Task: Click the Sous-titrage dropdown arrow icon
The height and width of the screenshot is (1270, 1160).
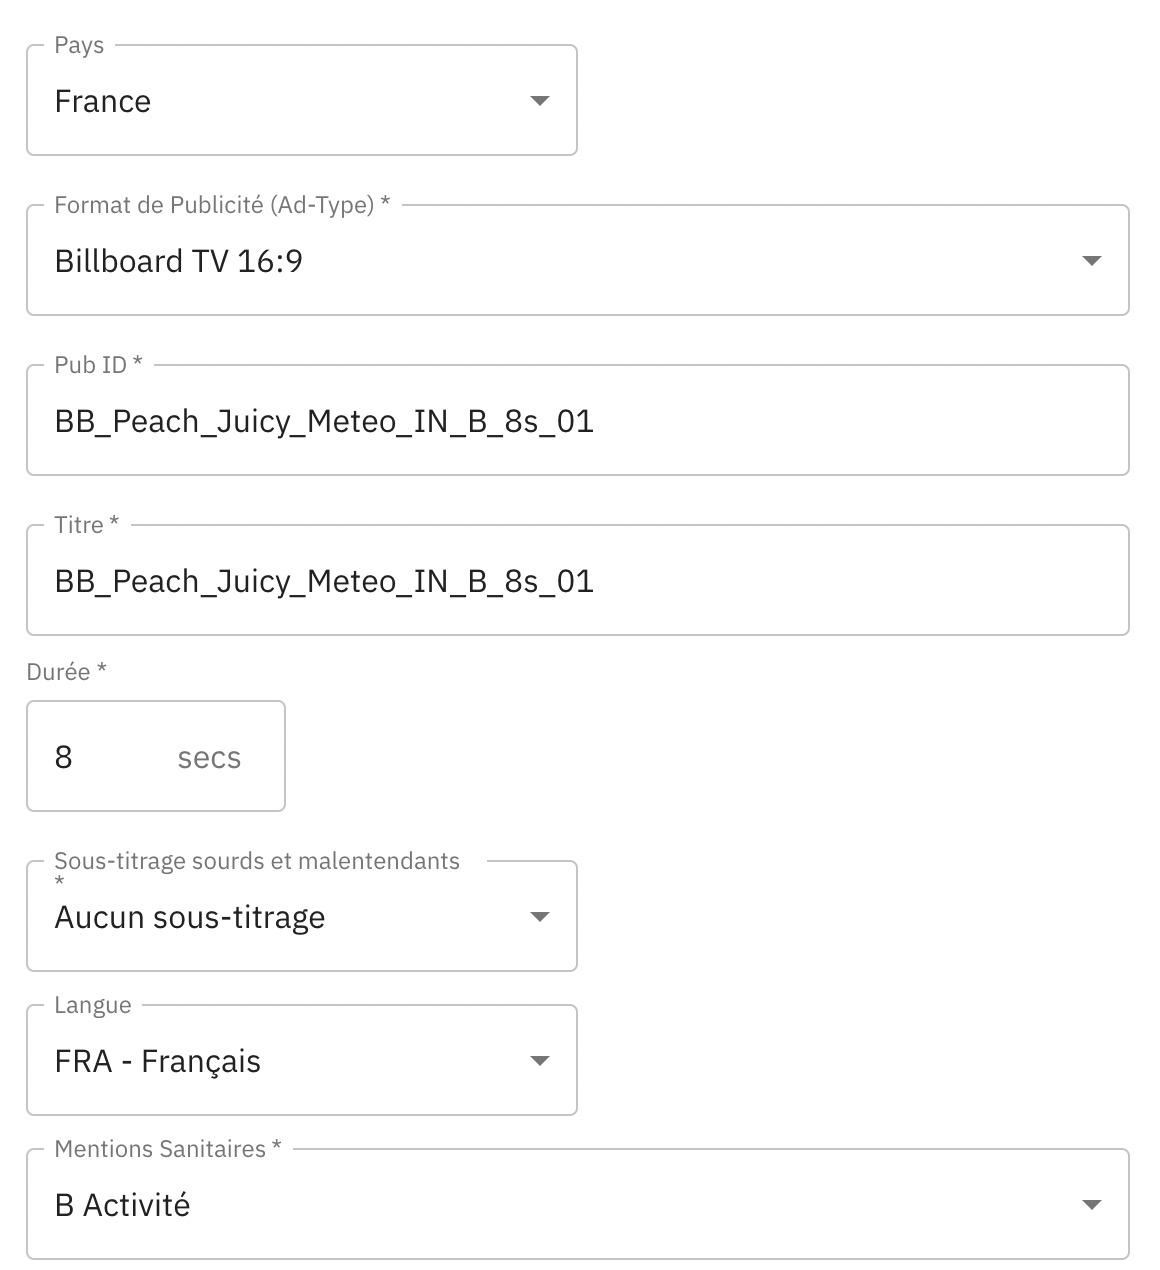Action: 540,917
